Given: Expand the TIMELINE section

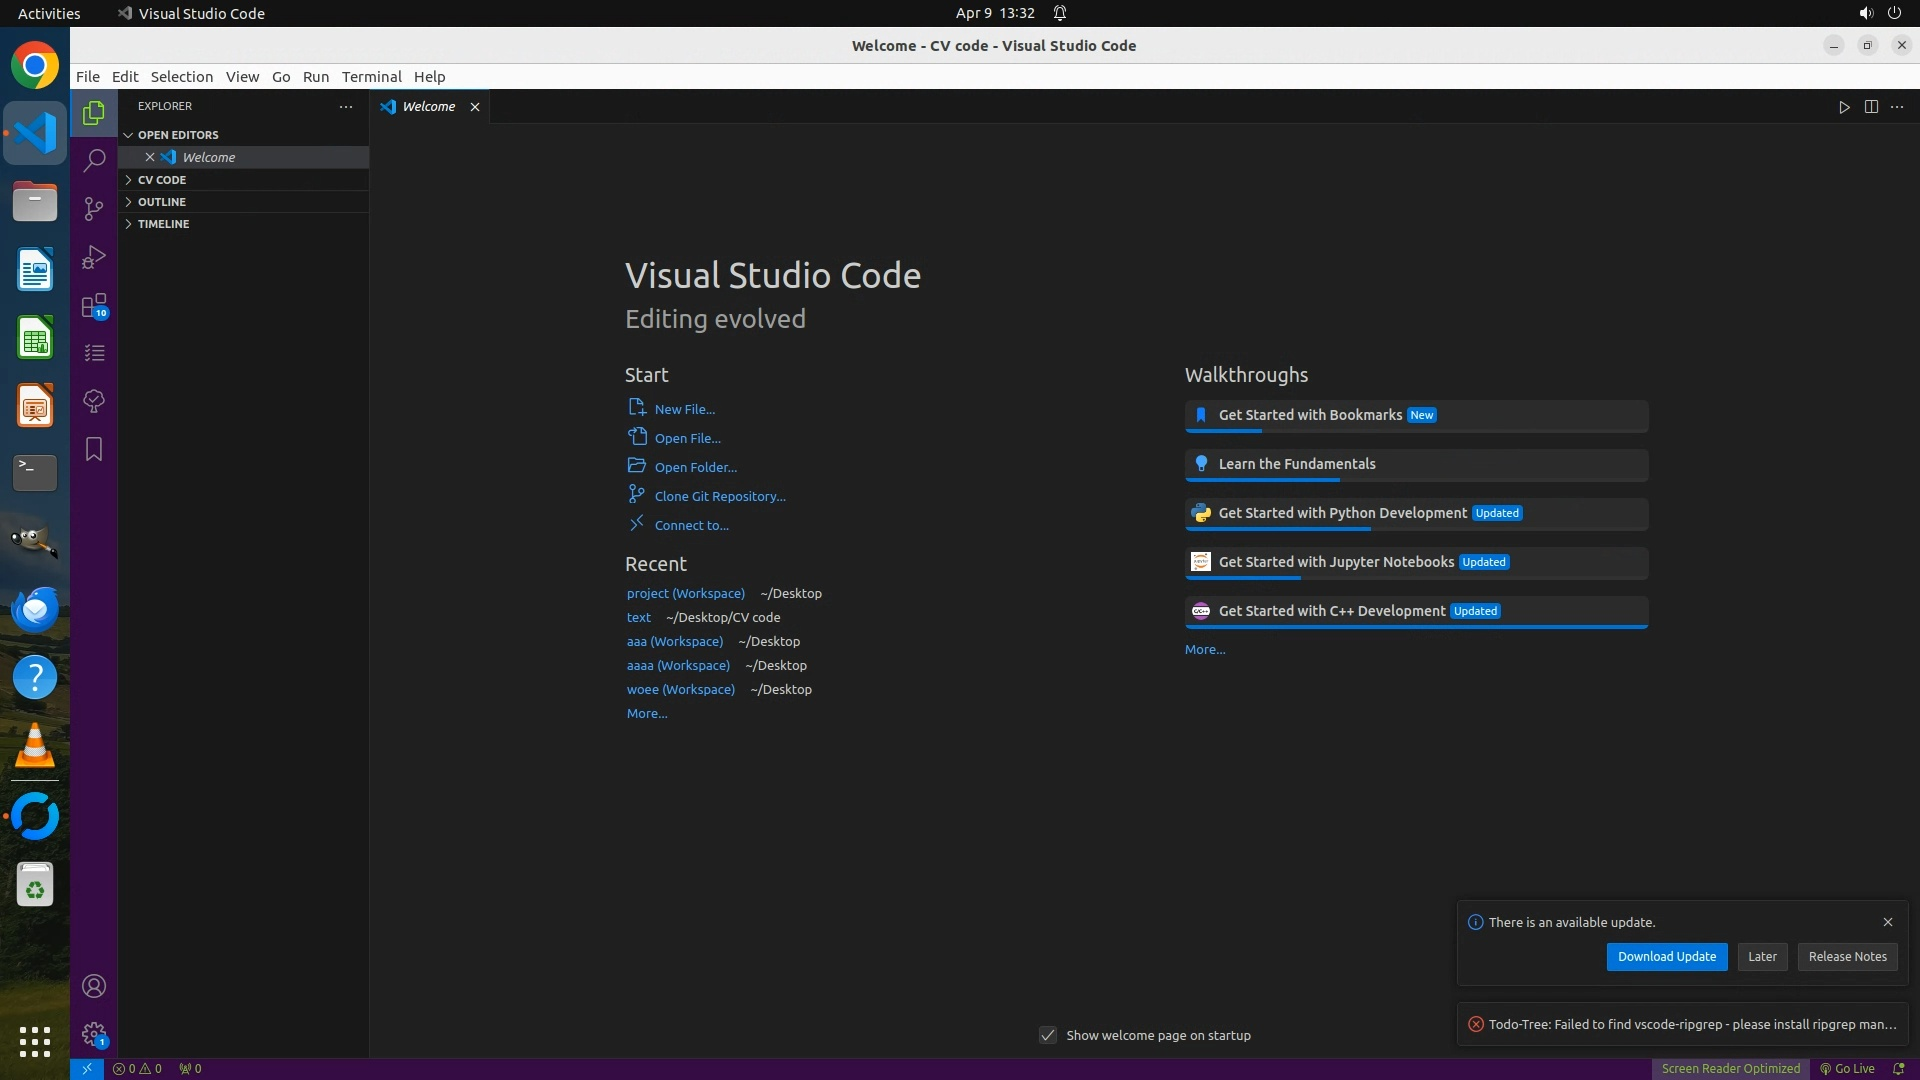Looking at the screenshot, I should 163,224.
